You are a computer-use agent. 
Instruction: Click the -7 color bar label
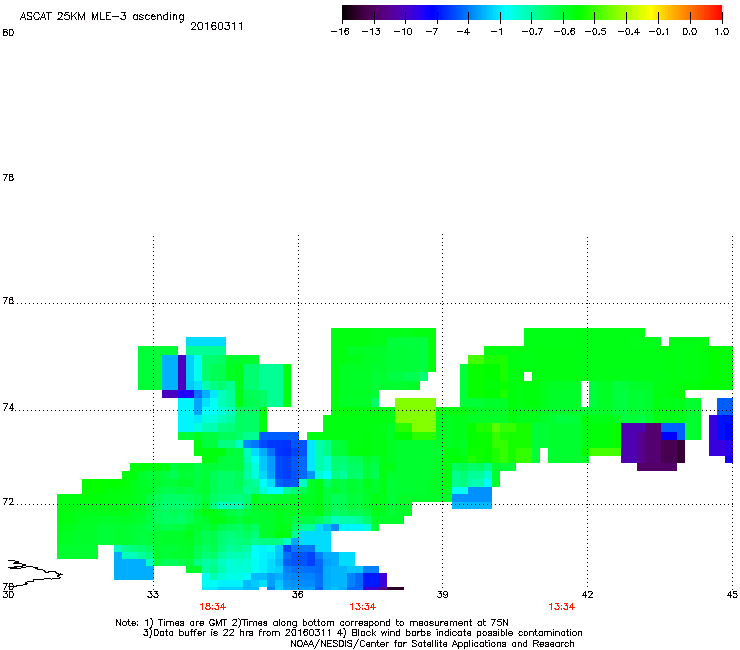tap(432, 32)
